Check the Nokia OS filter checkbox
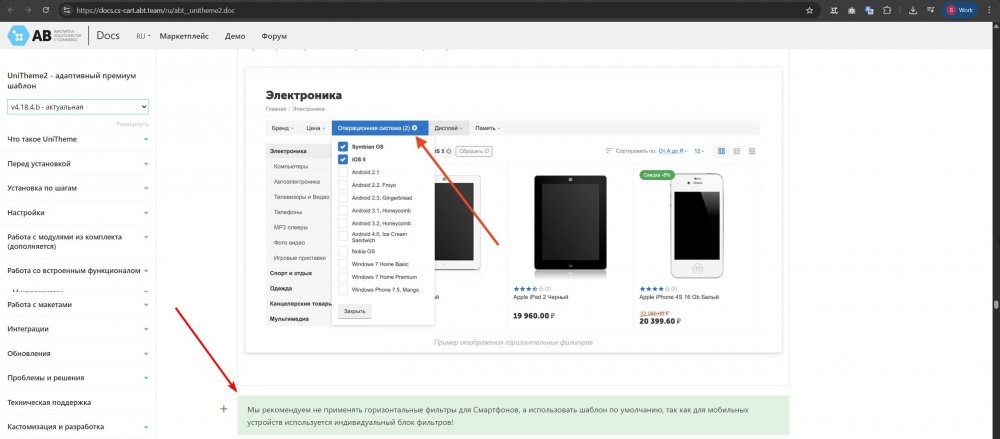 pyautogui.click(x=343, y=251)
